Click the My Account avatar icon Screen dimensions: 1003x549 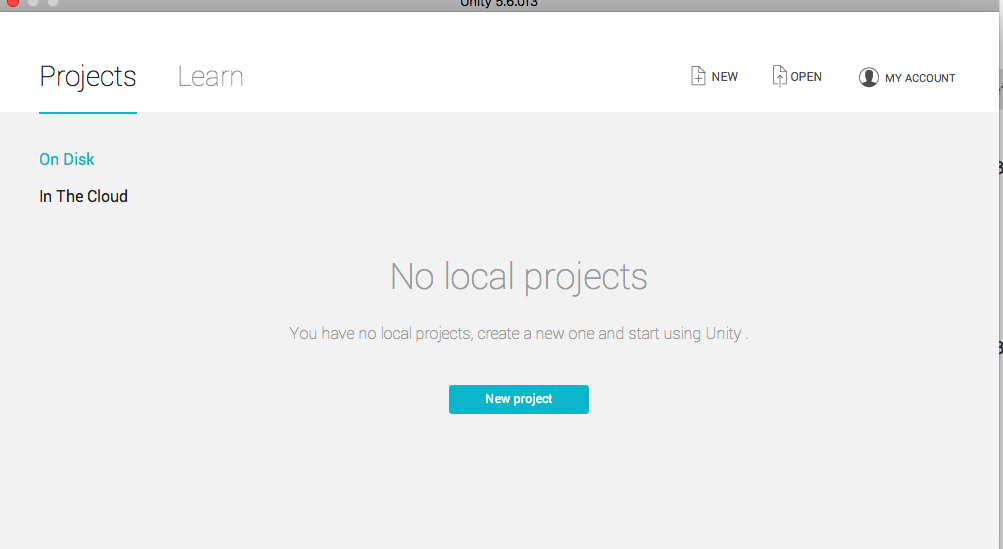pyautogui.click(x=869, y=77)
